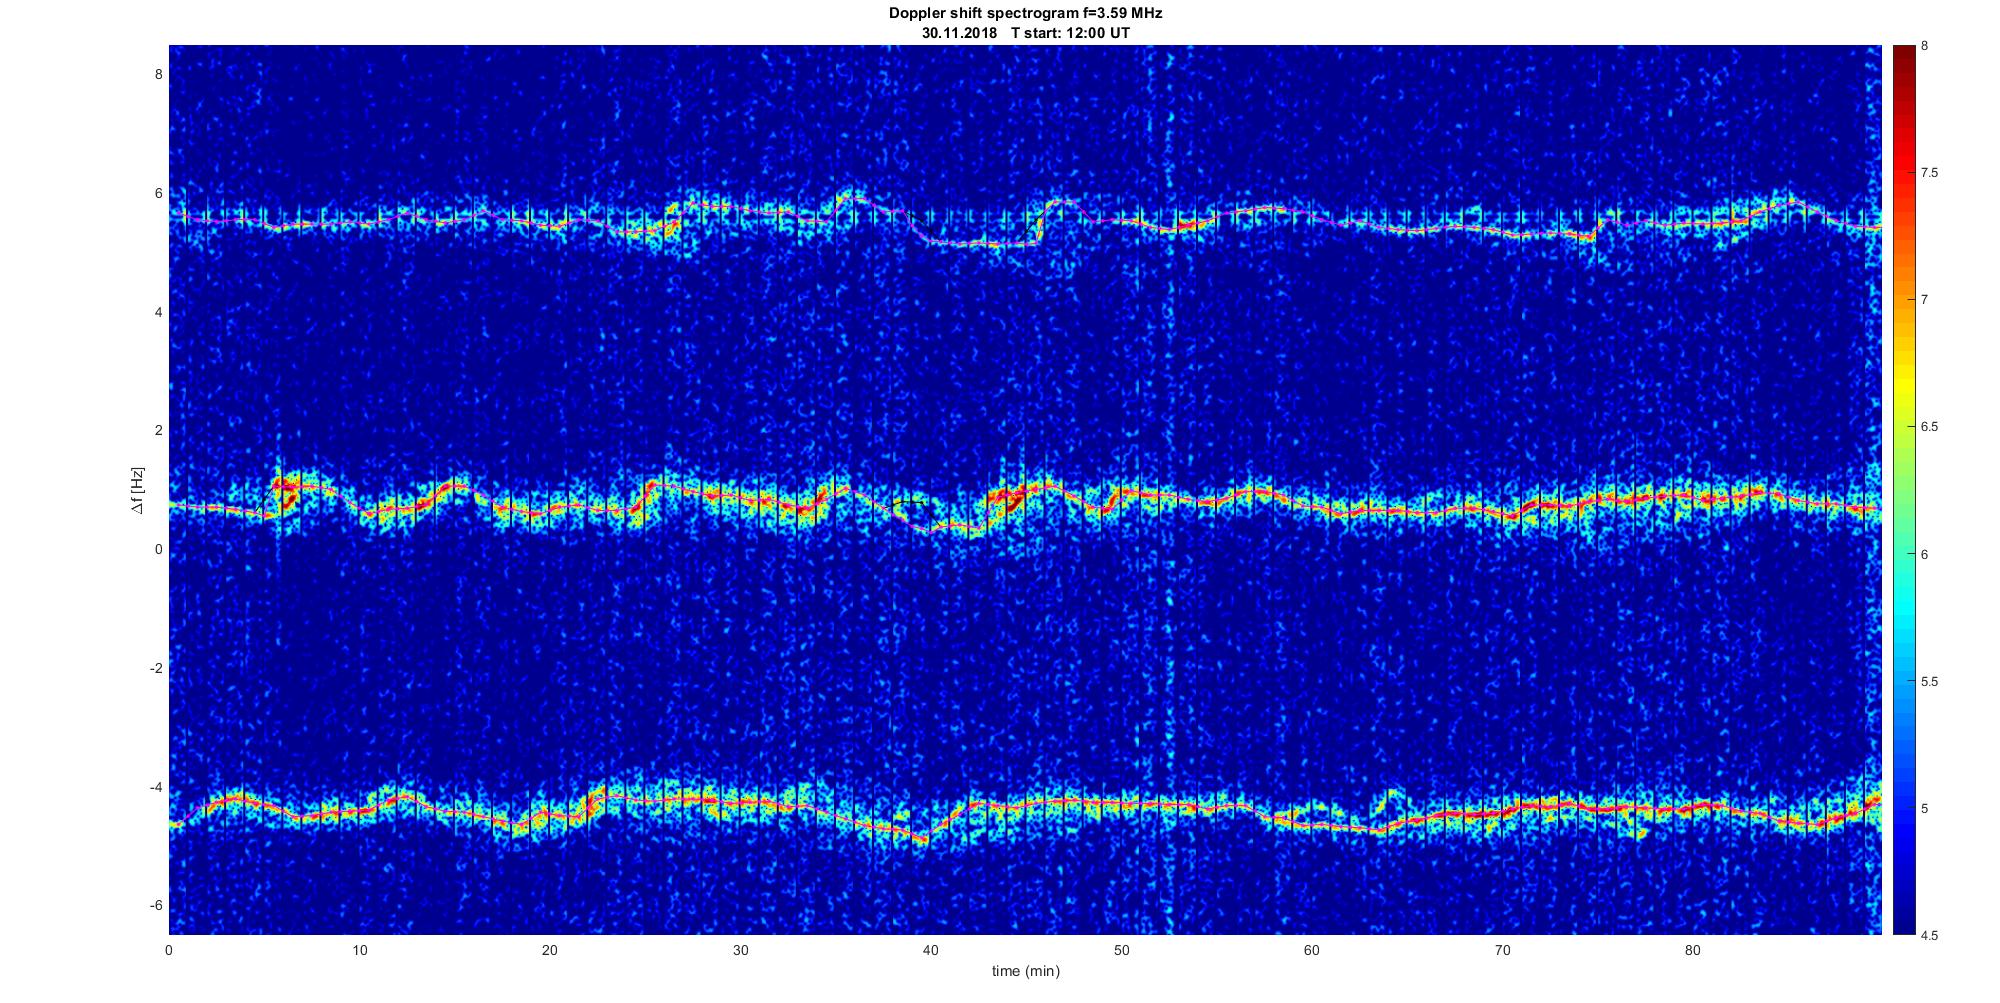Click the x-axis tick label '10'

(360, 950)
